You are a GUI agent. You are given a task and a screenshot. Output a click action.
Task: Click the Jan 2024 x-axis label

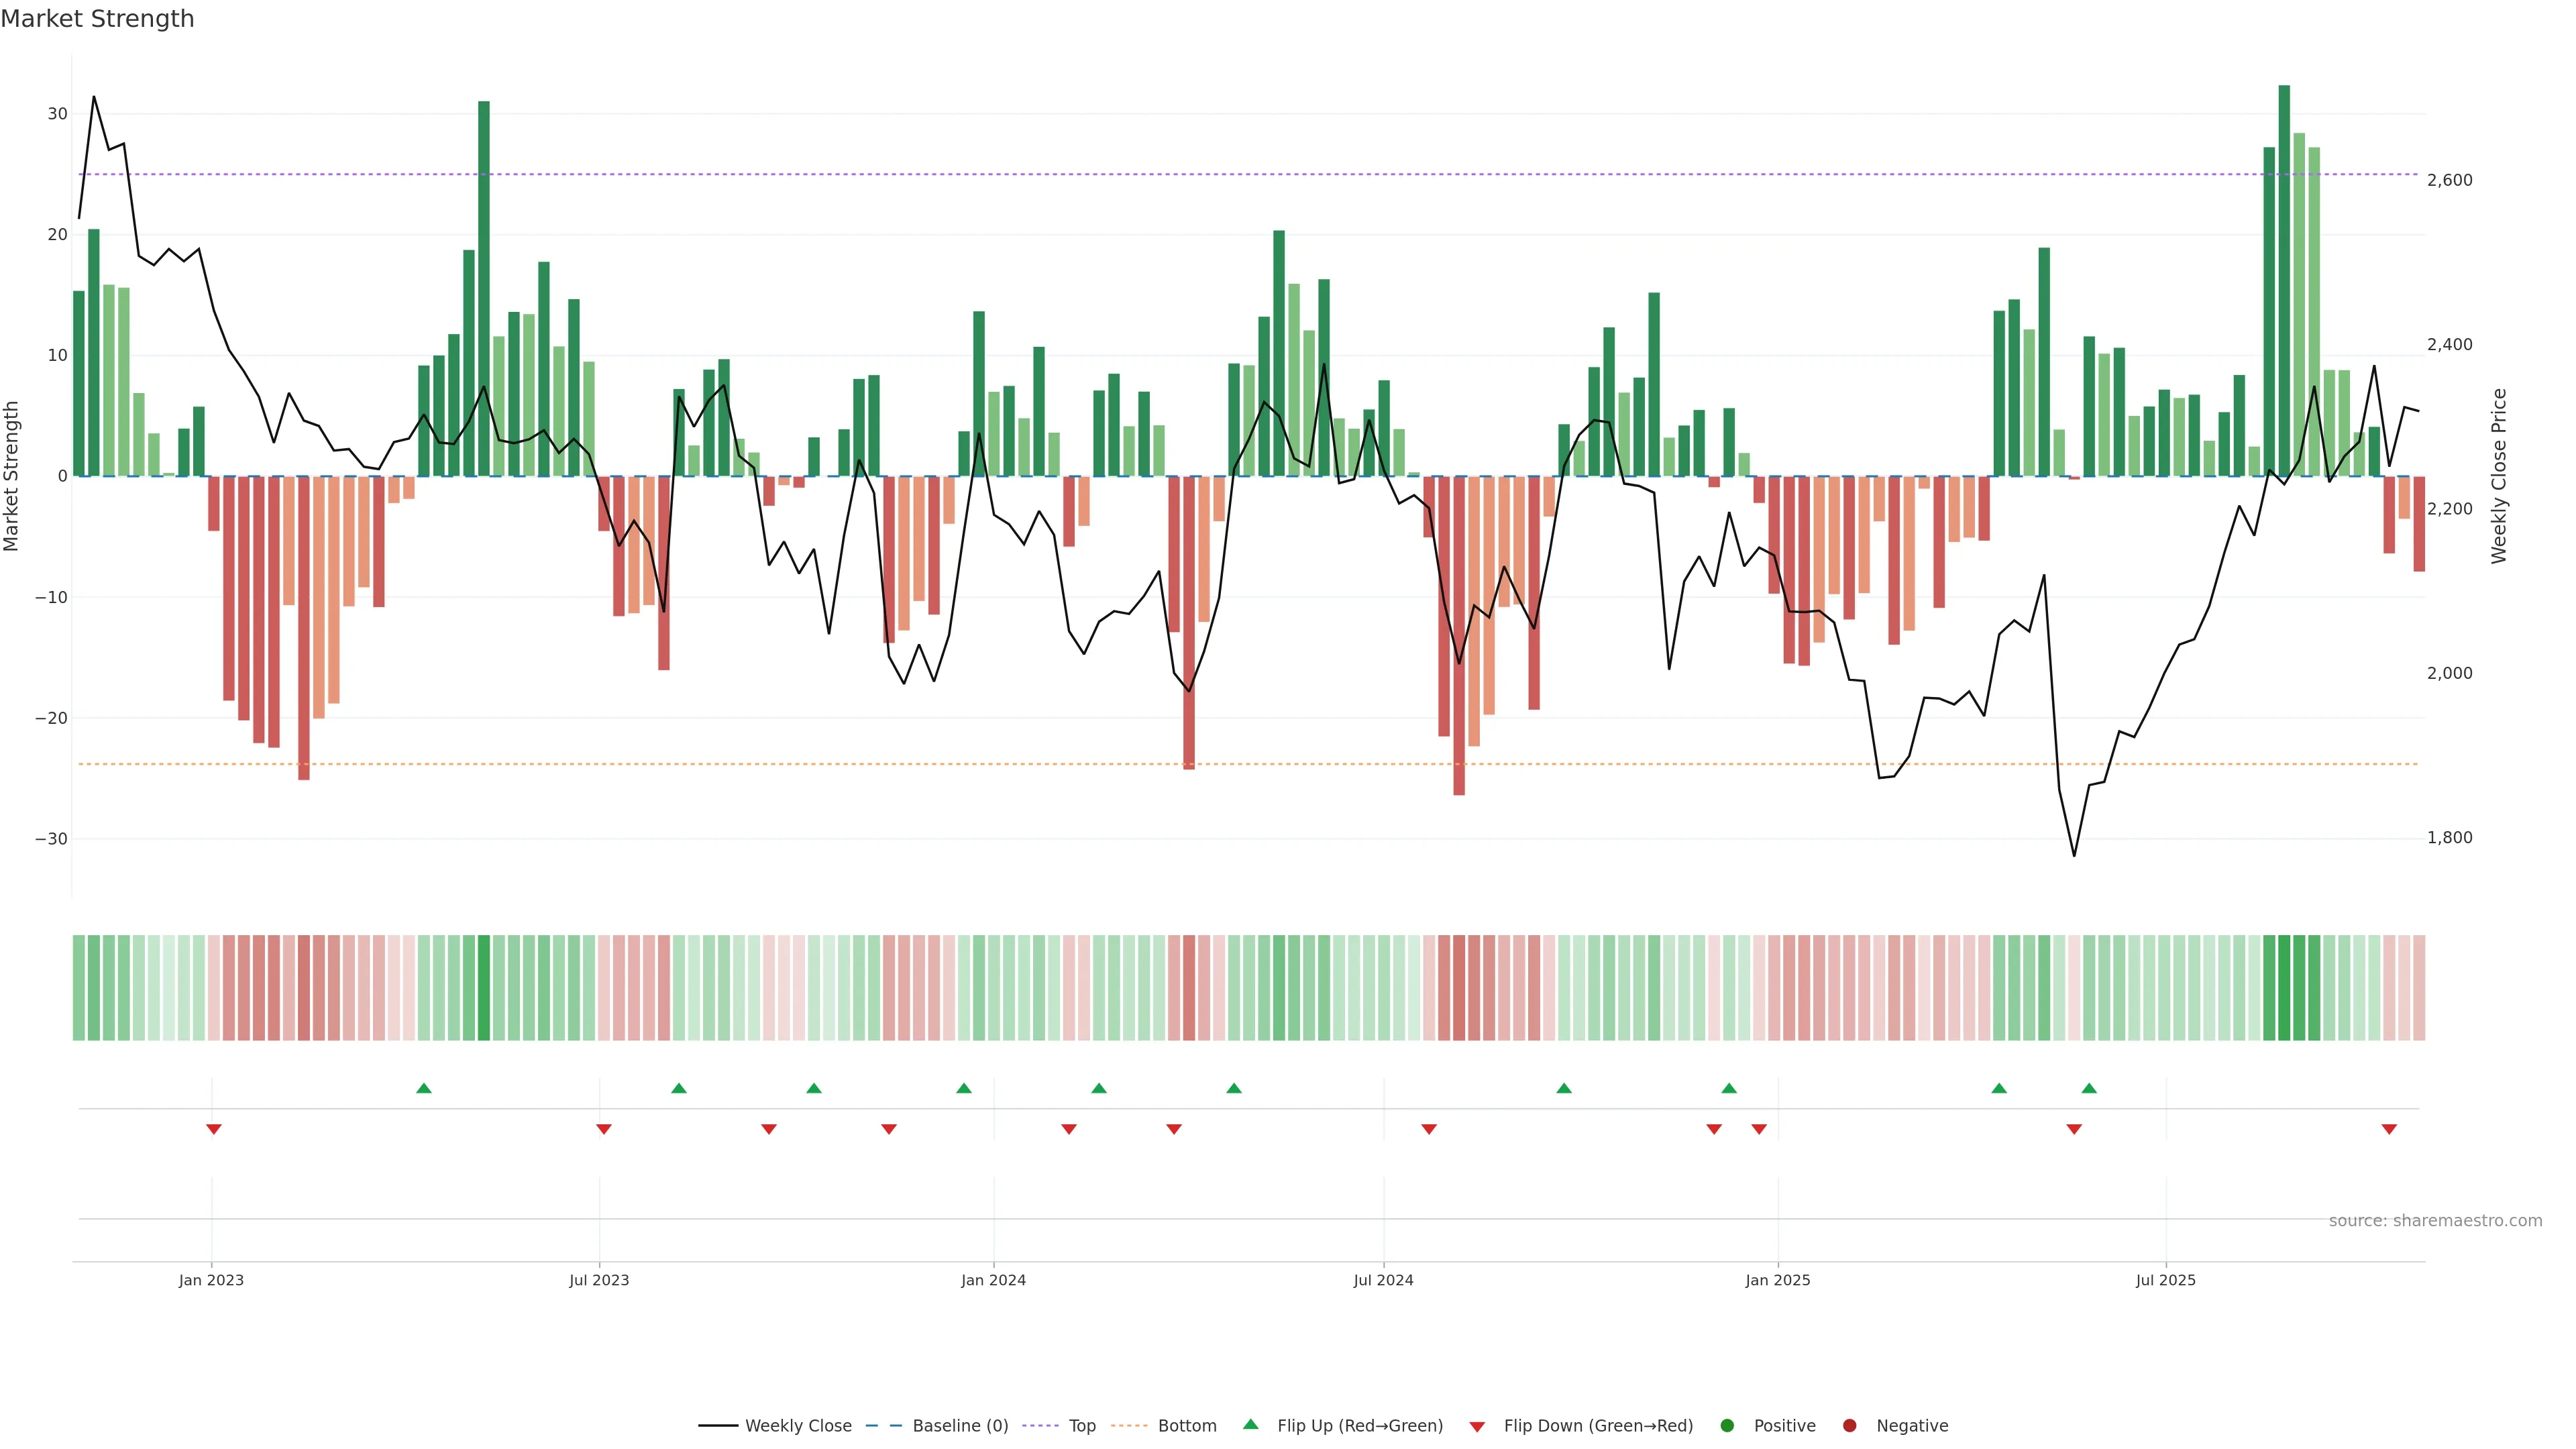coord(993,1280)
